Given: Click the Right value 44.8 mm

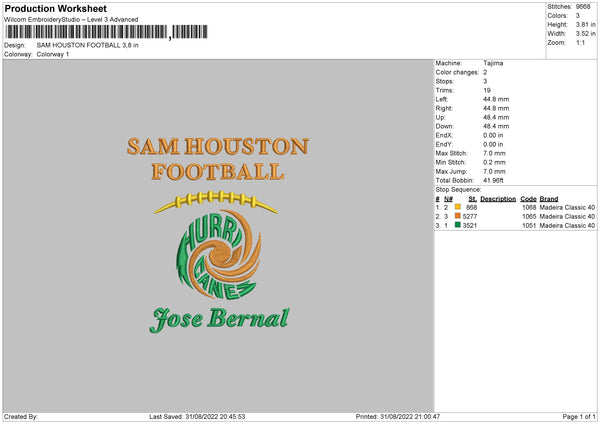Looking at the screenshot, I should click(x=496, y=108).
